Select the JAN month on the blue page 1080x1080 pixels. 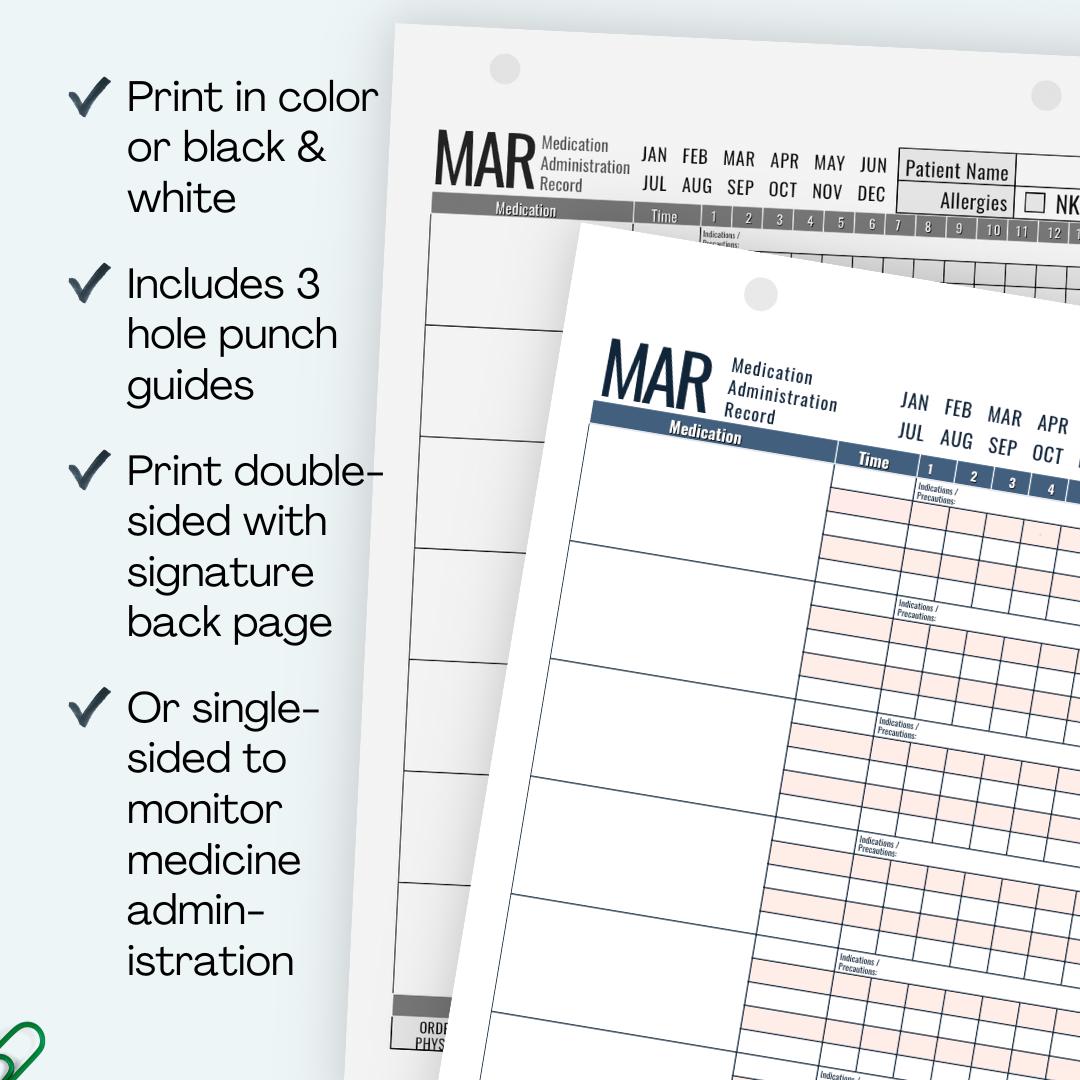[915, 401]
